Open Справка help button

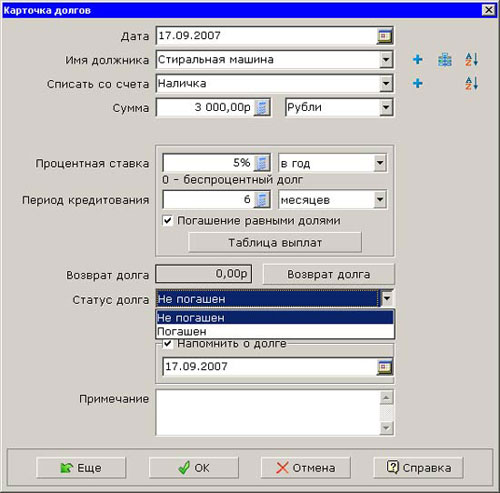pos(418,468)
